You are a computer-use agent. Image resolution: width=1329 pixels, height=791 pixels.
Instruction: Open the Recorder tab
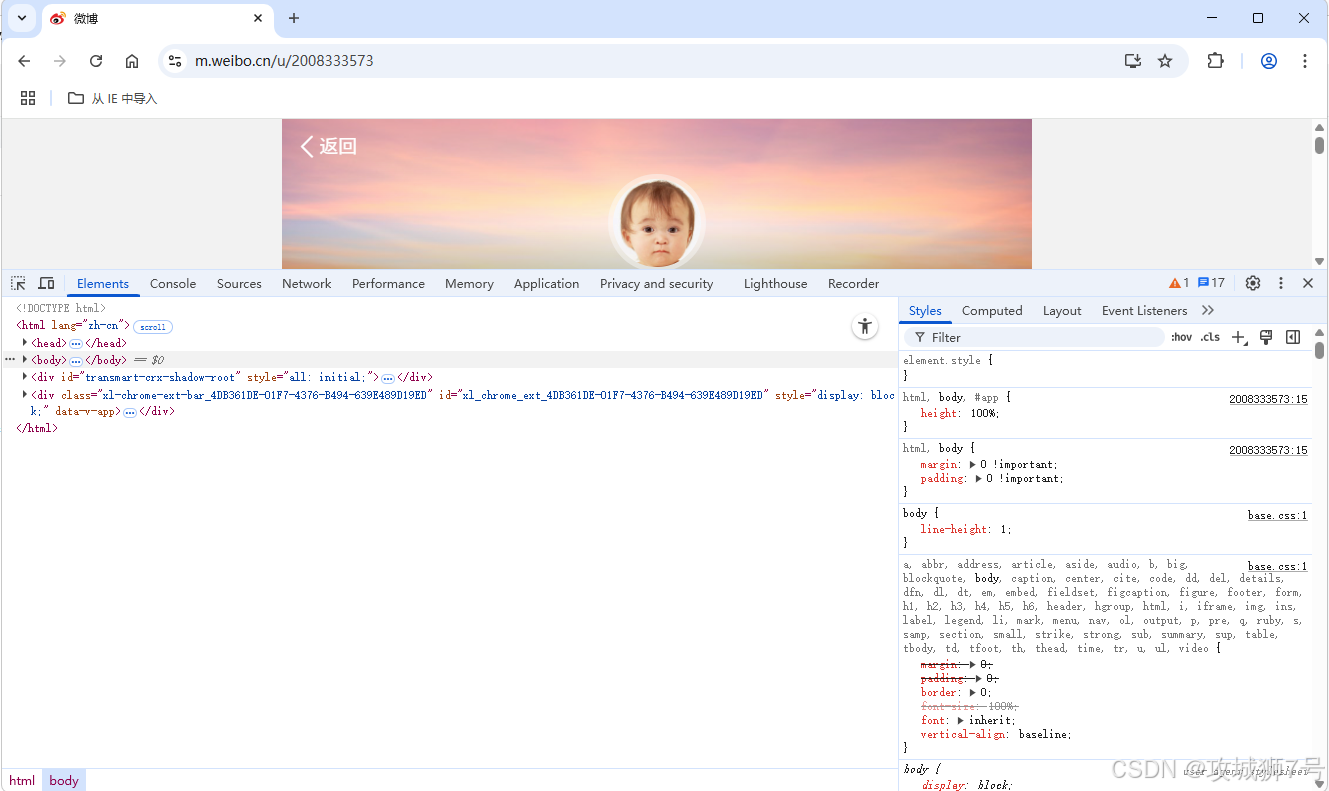click(853, 283)
